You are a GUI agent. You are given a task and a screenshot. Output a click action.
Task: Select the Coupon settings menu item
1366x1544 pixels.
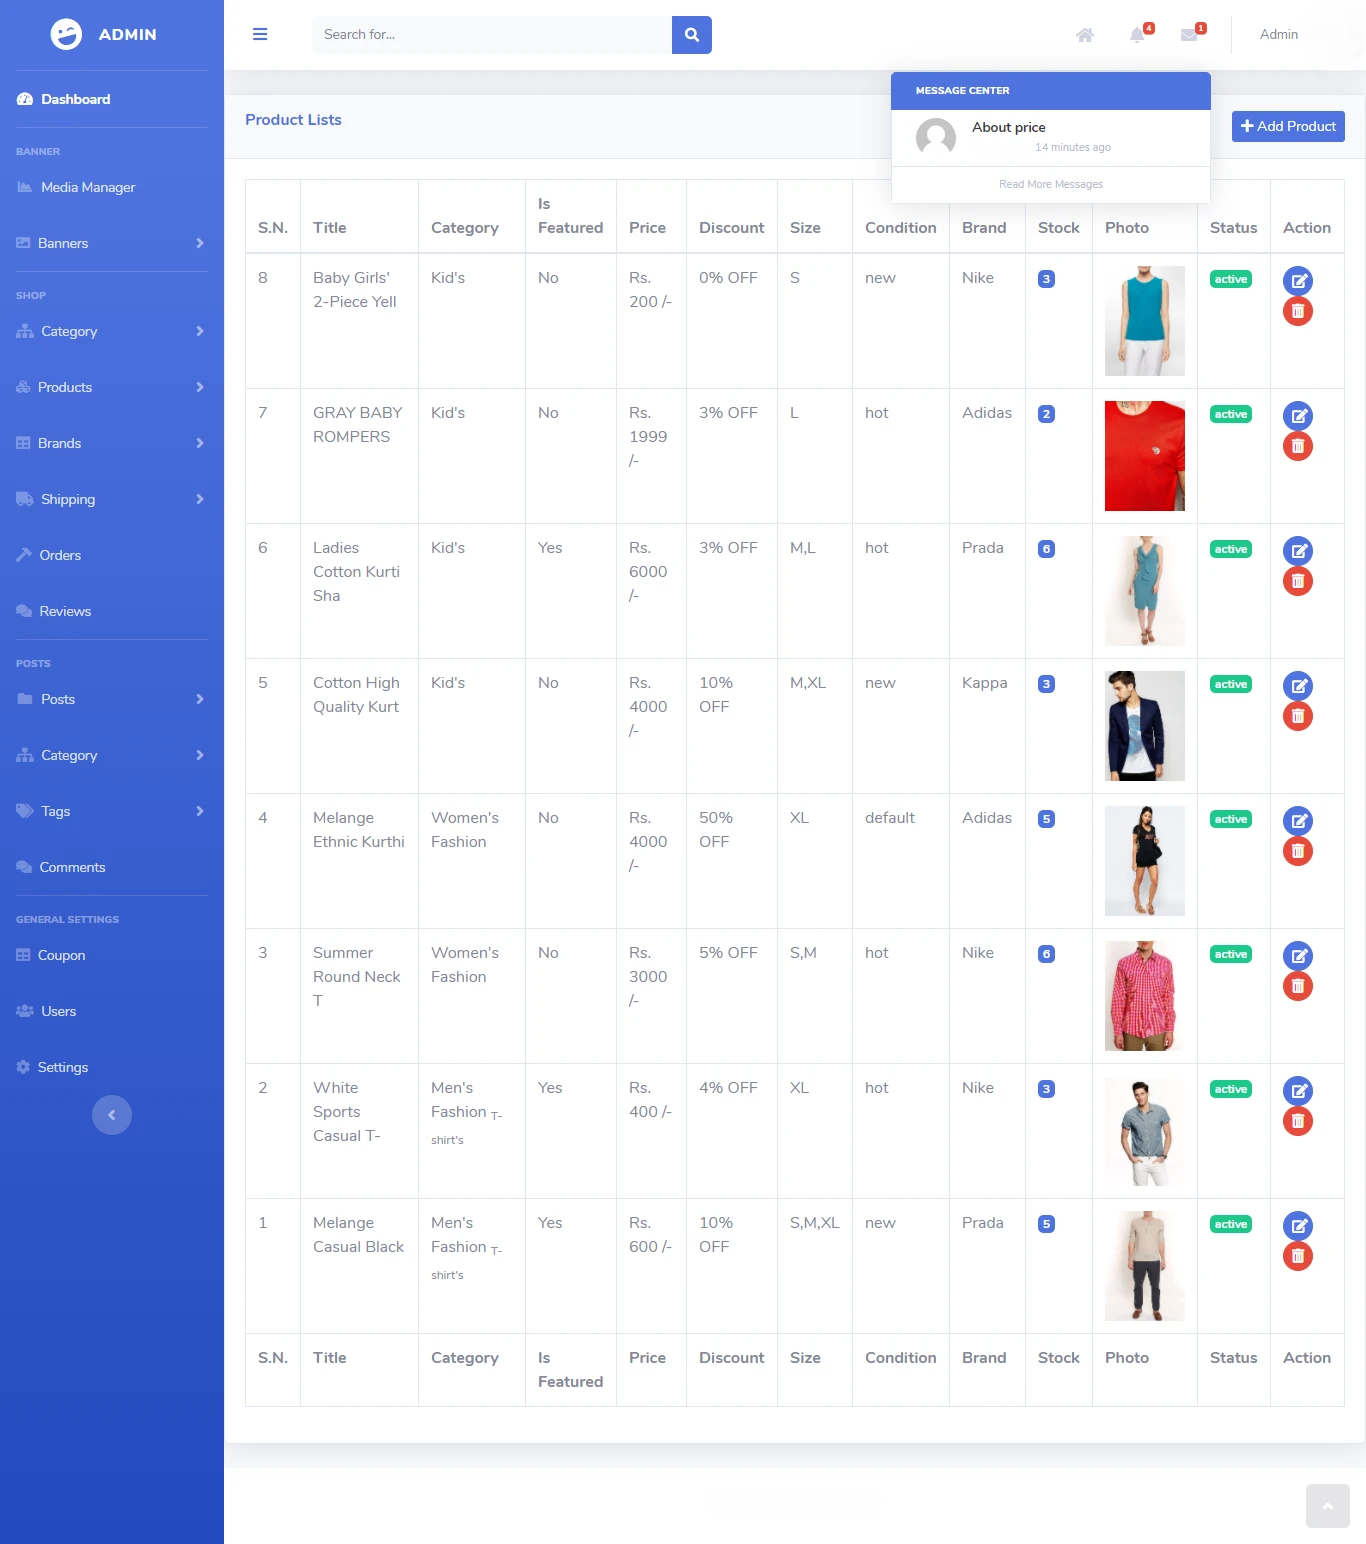click(x=62, y=955)
